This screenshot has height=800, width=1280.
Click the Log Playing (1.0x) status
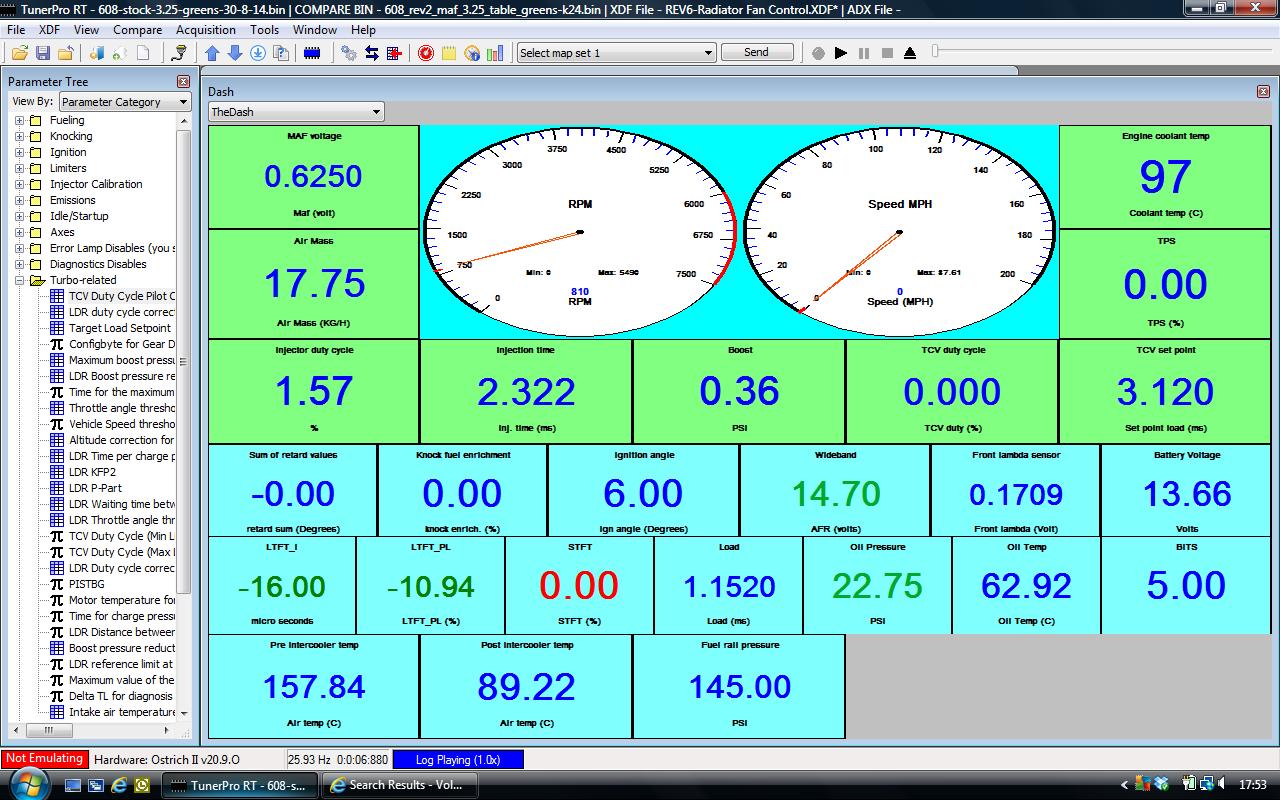[458, 760]
